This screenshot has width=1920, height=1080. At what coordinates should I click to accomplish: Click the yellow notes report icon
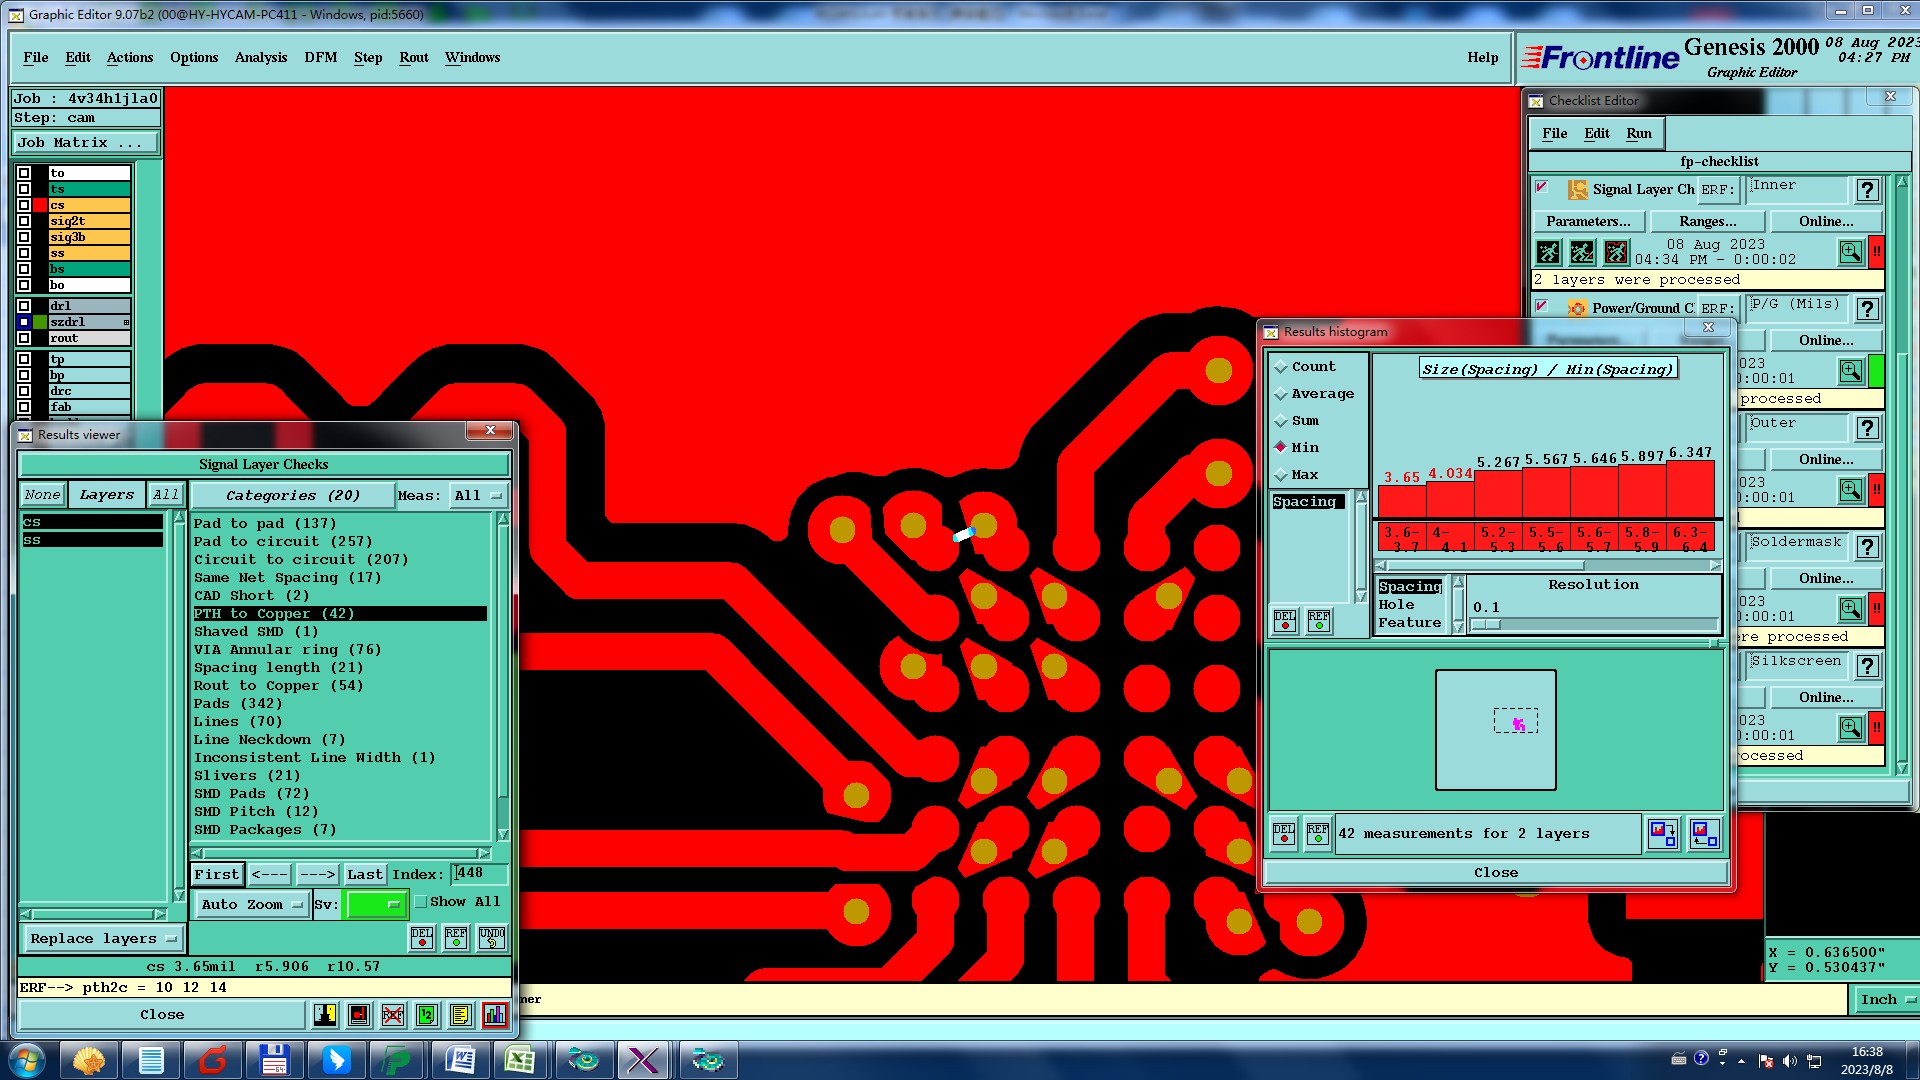460,1015
